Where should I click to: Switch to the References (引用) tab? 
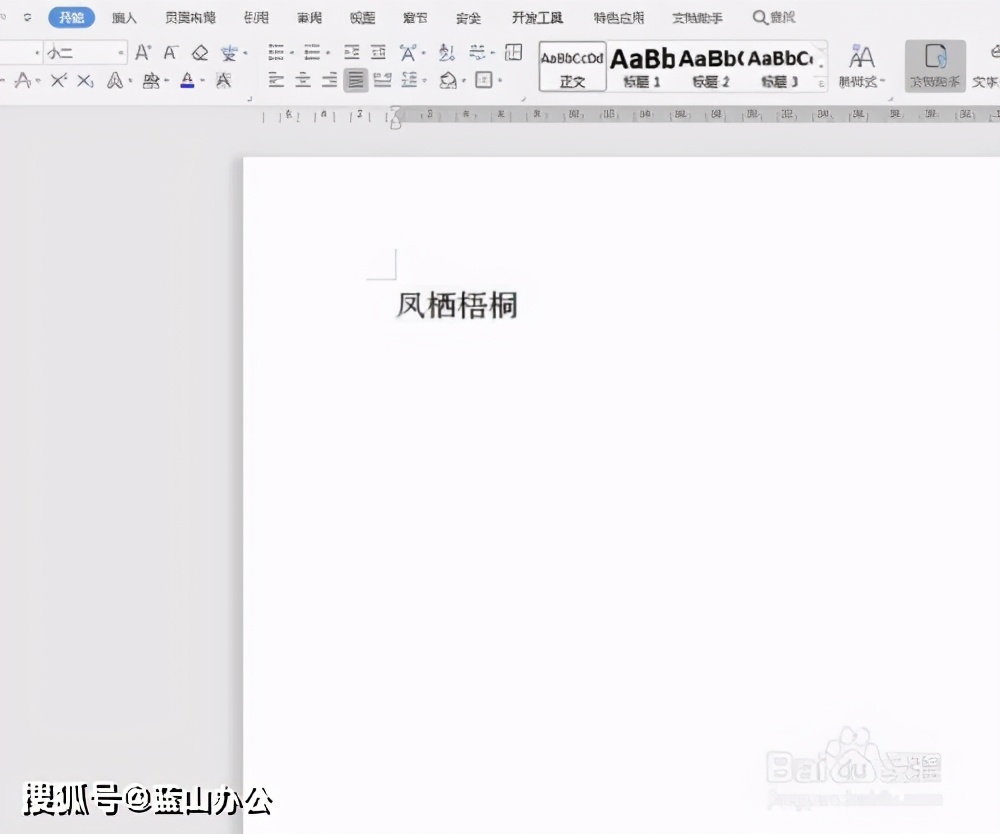[256, 18]
